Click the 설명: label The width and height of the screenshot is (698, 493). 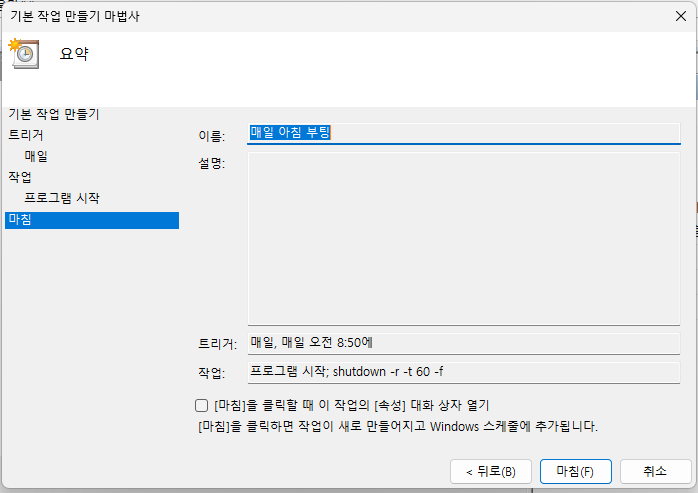click(x=212, y=163)
